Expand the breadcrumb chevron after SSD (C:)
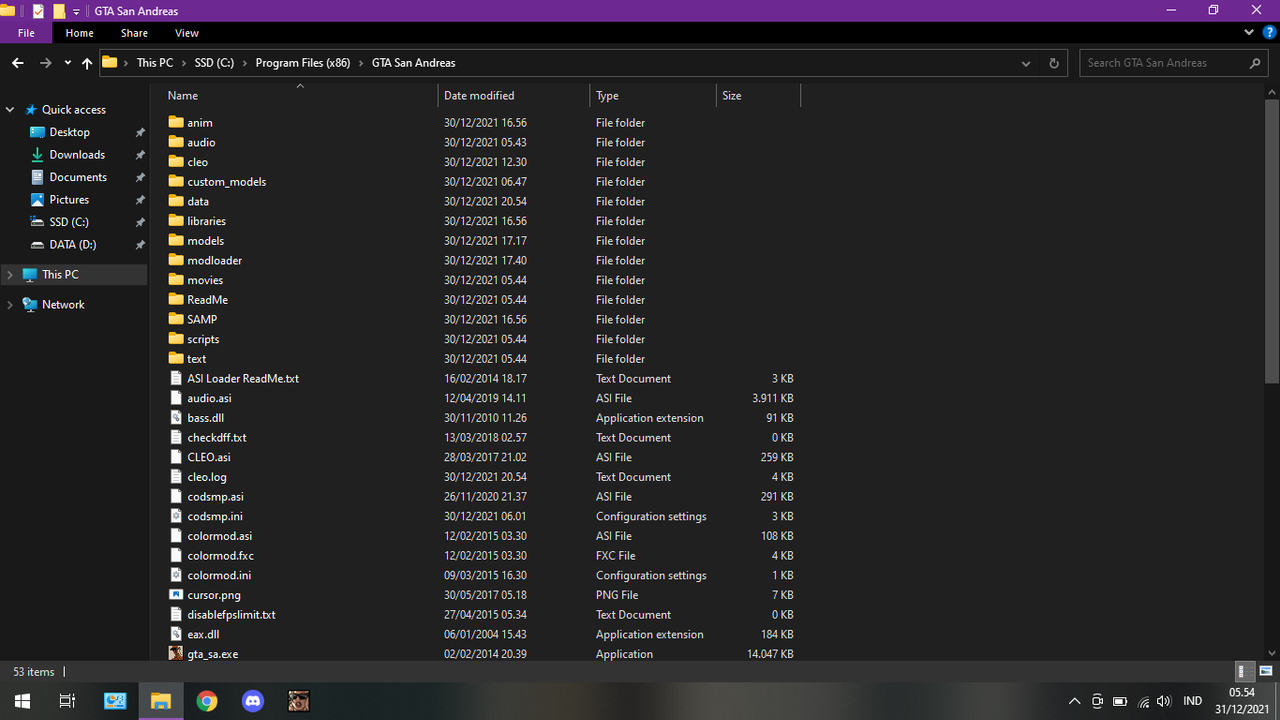 click(244, 63)
